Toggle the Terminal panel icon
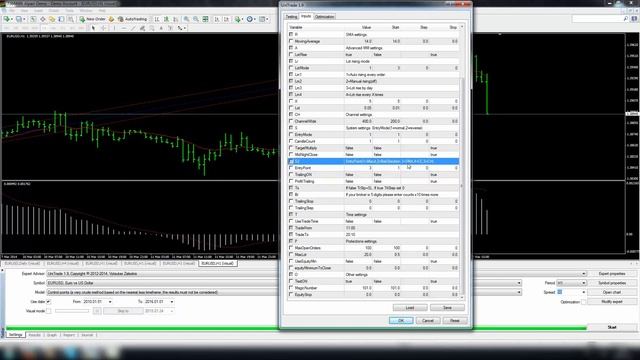 point(61,19)
